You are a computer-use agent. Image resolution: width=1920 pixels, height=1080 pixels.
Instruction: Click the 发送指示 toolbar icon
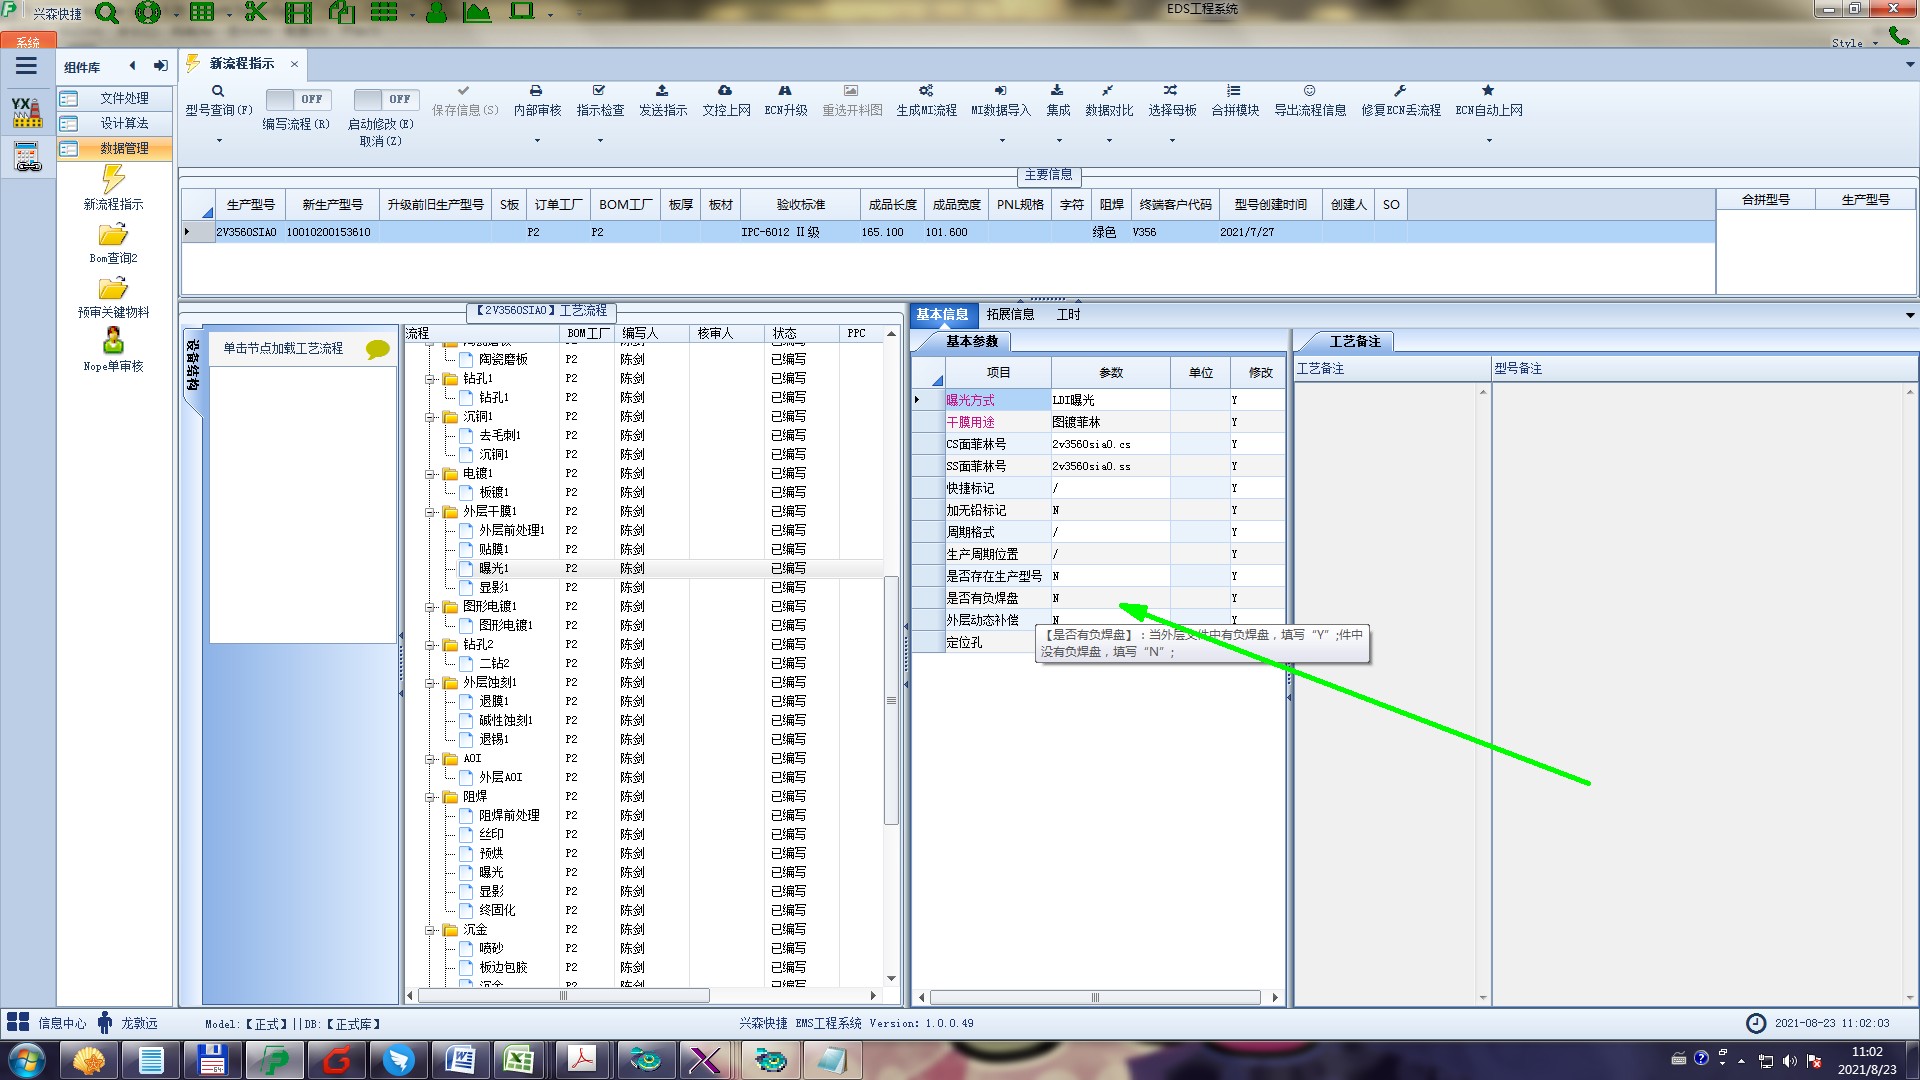pyautogui.click(x=662, y=91)
